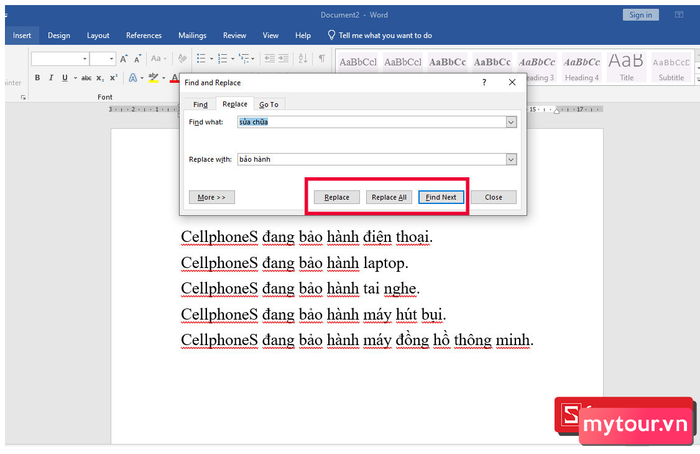Screen dimensions: 700x454
Task: Click into the Replace with field
Action: coord(371,159)
